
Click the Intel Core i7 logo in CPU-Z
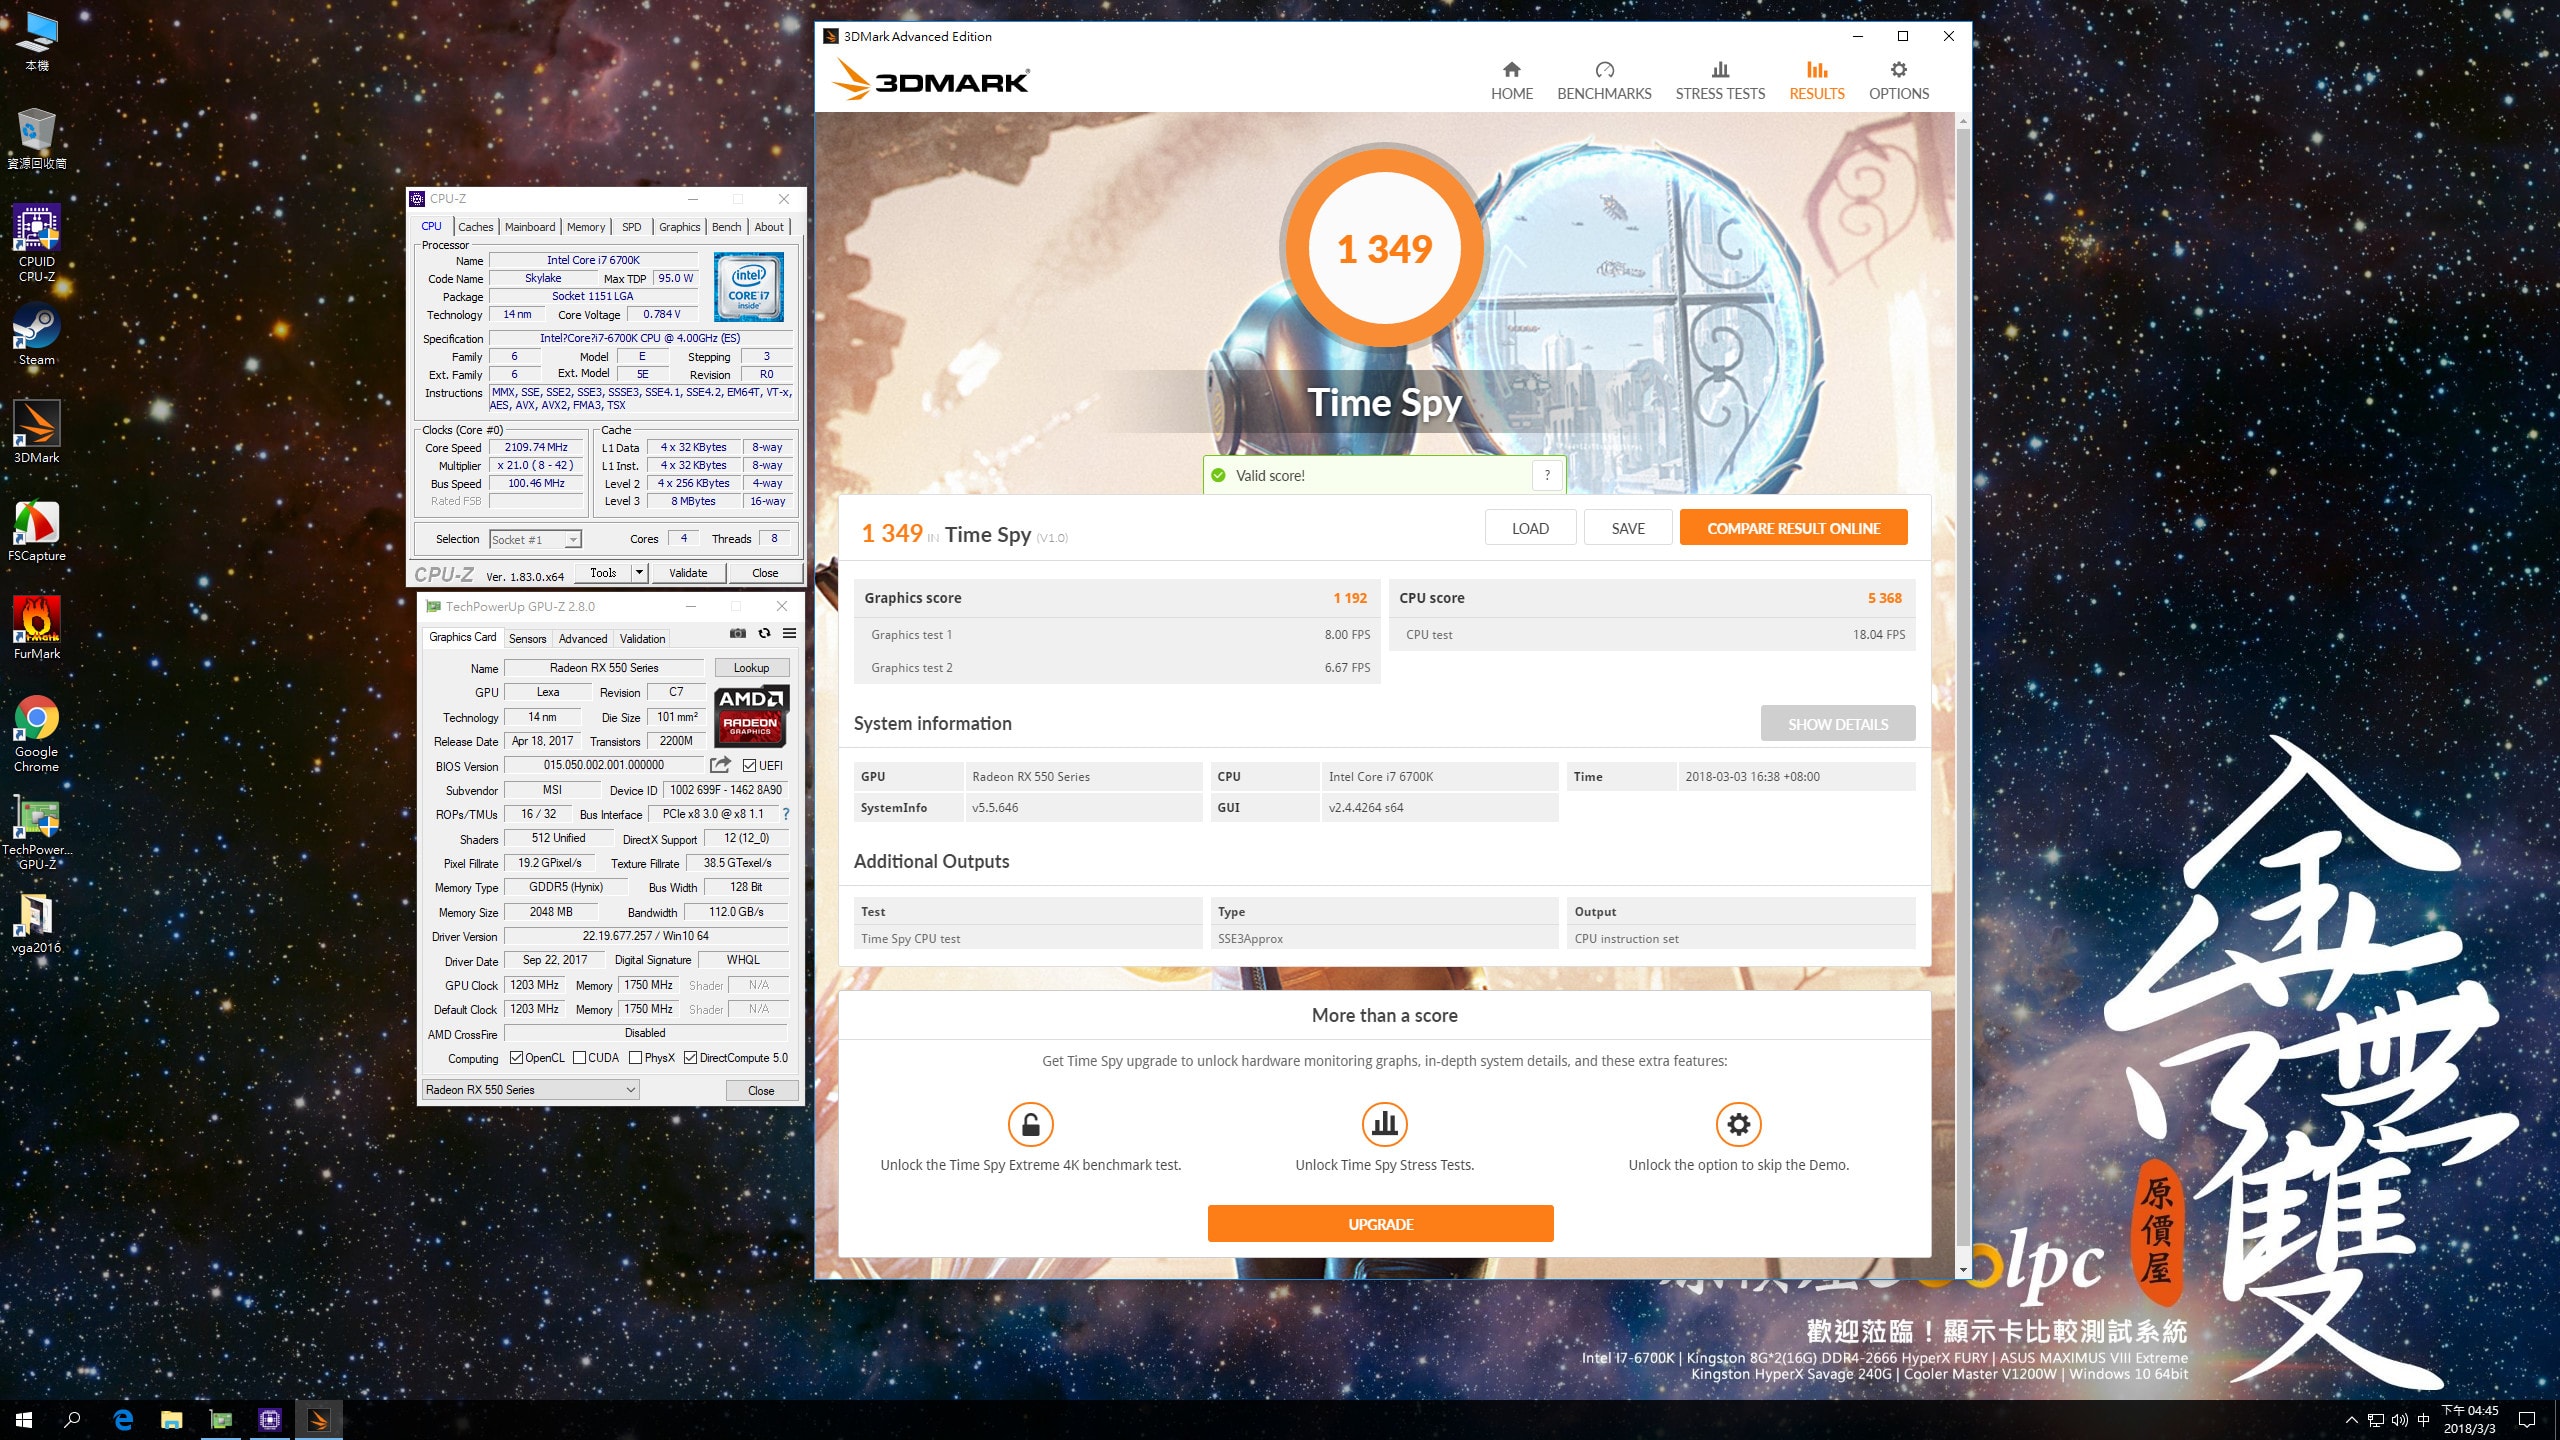749,287
